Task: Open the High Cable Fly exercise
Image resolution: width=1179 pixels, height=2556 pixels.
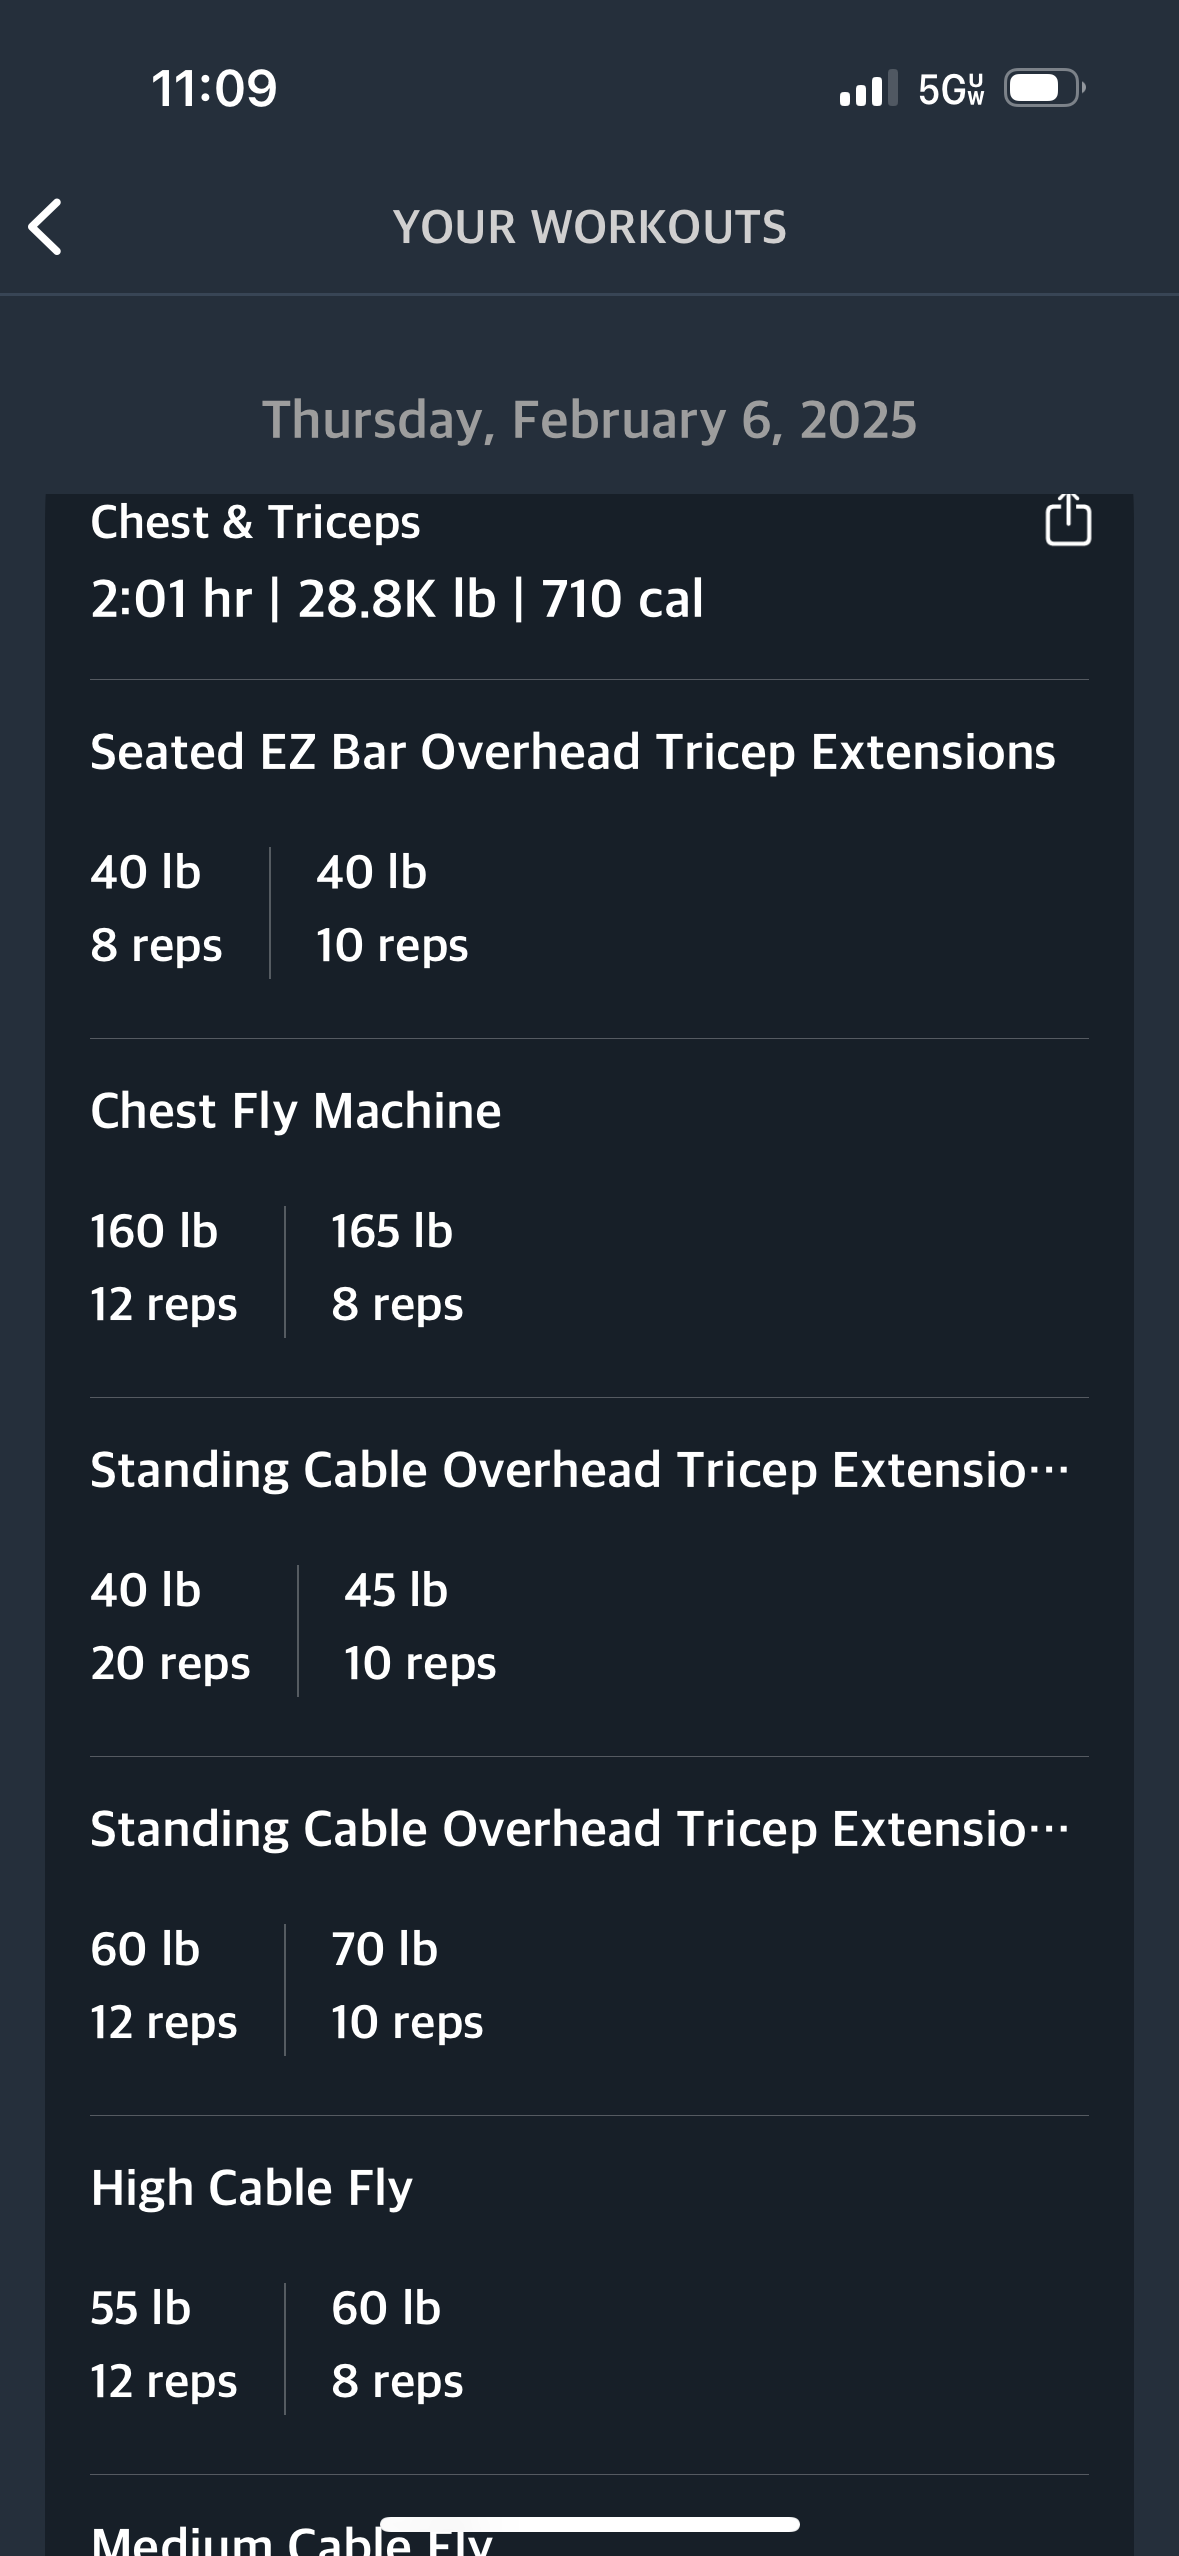Action: point(251,2188)
